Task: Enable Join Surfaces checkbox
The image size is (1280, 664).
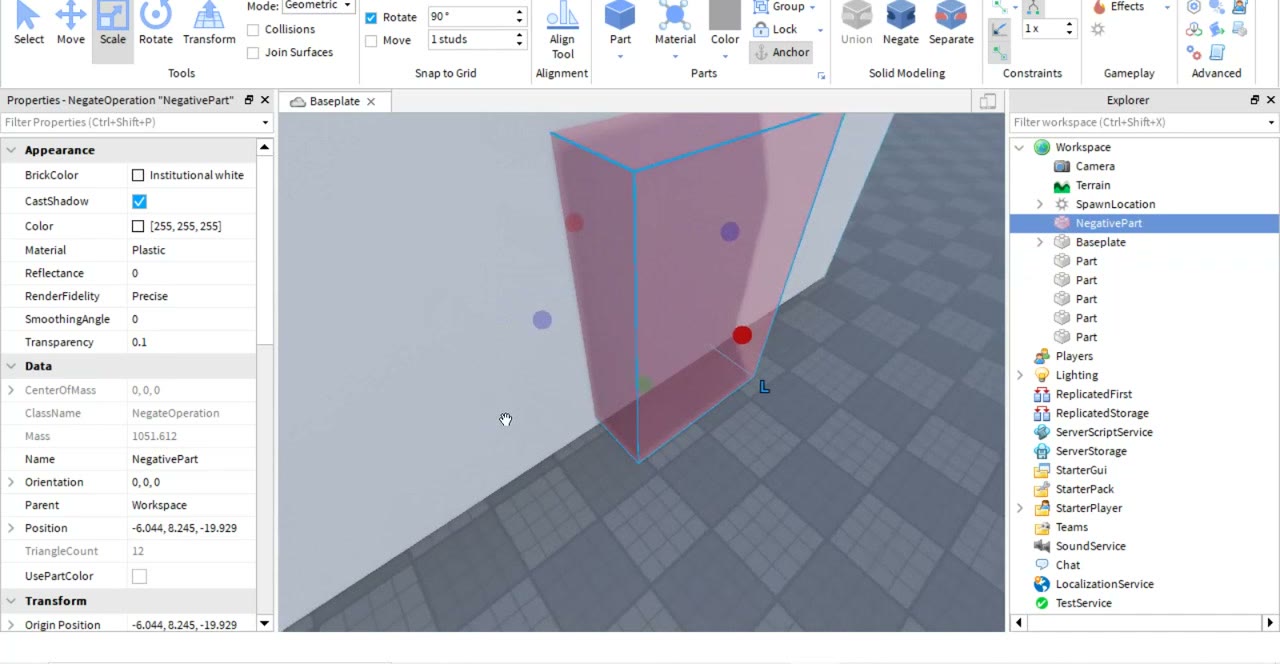Action: click(x=253, y=53)
